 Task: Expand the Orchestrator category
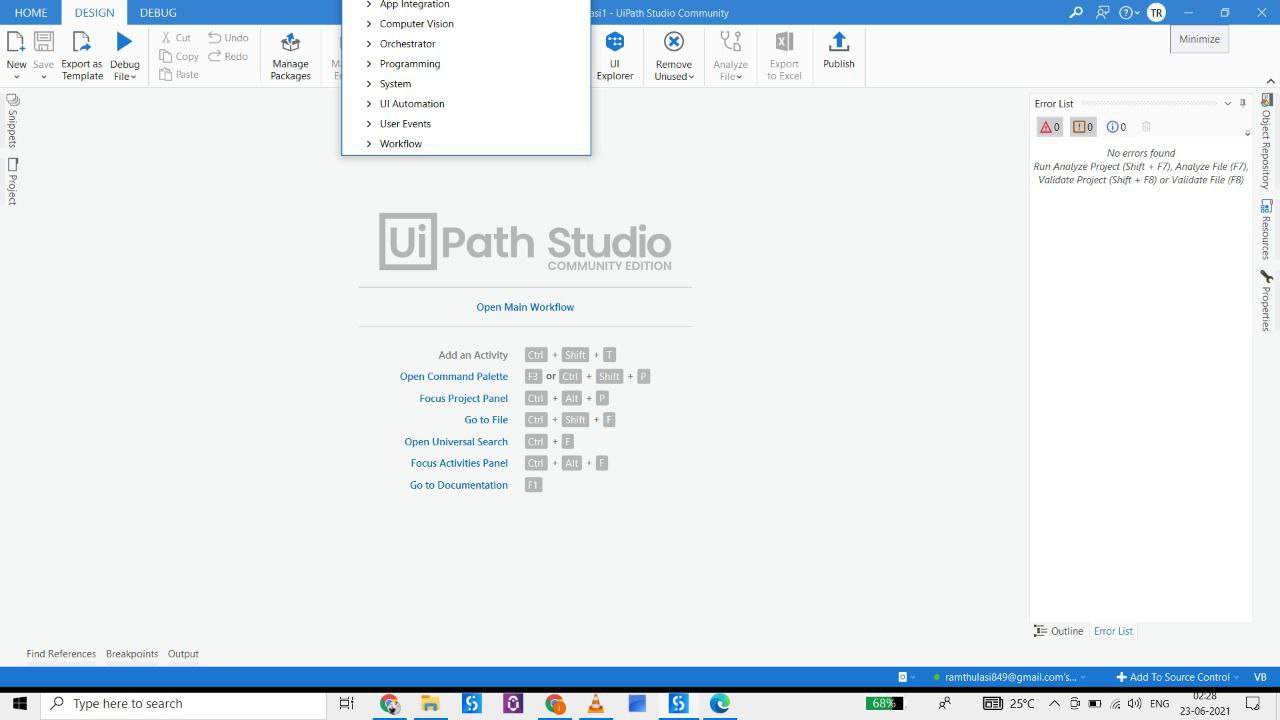(369, 44)
